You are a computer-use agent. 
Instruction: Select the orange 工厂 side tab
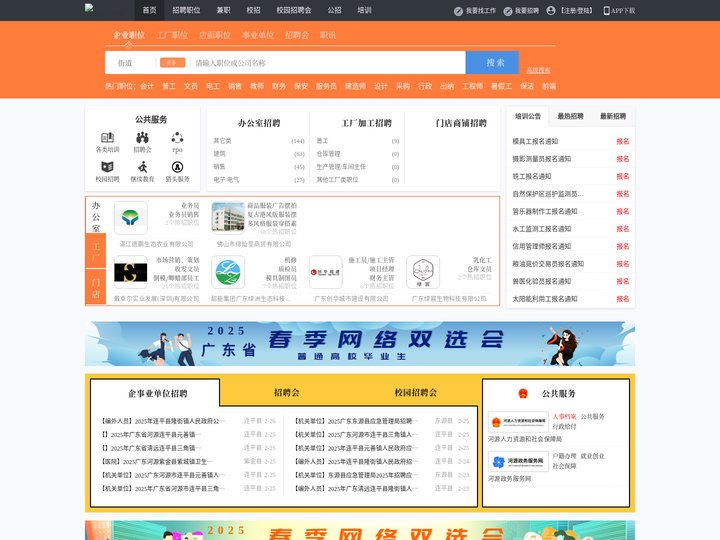pos(96,251)
